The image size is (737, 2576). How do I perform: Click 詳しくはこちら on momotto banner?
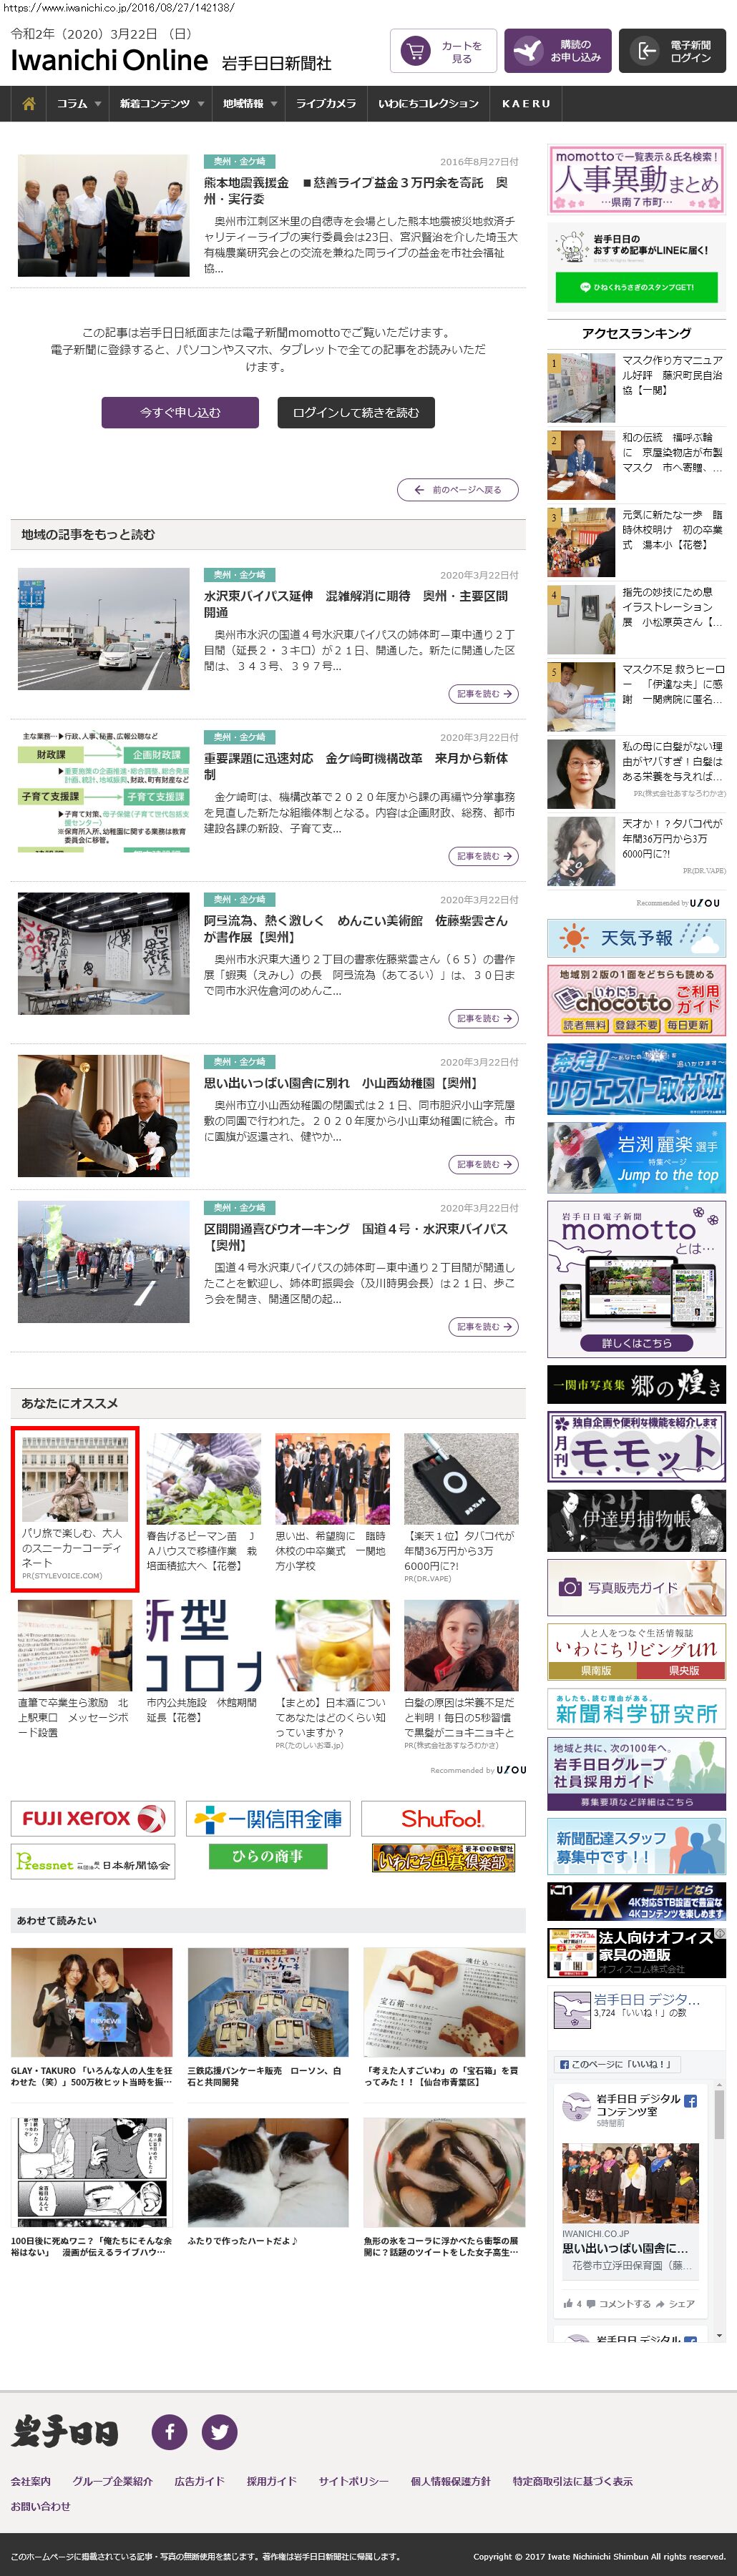tap(636, 1343)
